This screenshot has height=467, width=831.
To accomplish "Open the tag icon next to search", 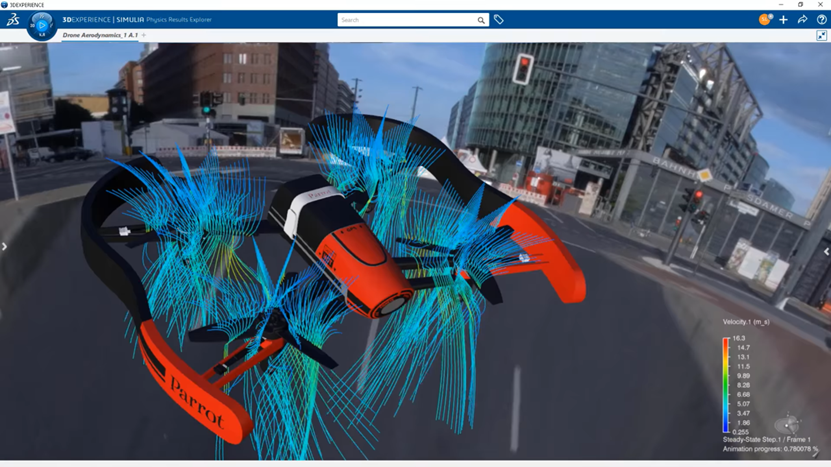I will coord(499,20).
